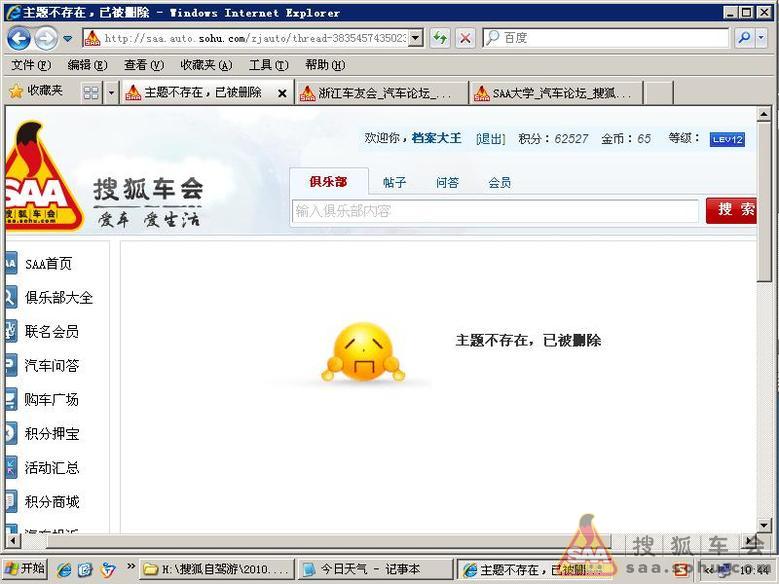779x584 pixels.
Task: Click the Refresh page icon
Action: pos(440,38)
